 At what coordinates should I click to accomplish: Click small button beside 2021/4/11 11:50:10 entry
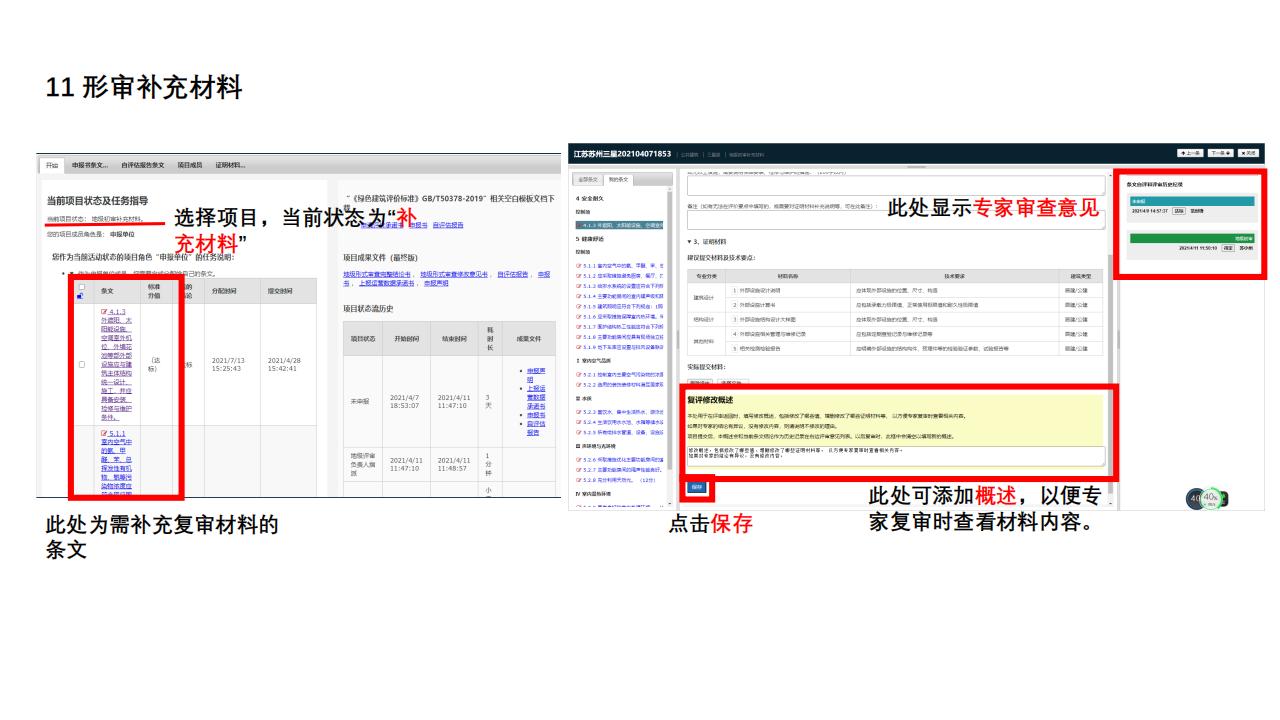tap(1228, 248)
